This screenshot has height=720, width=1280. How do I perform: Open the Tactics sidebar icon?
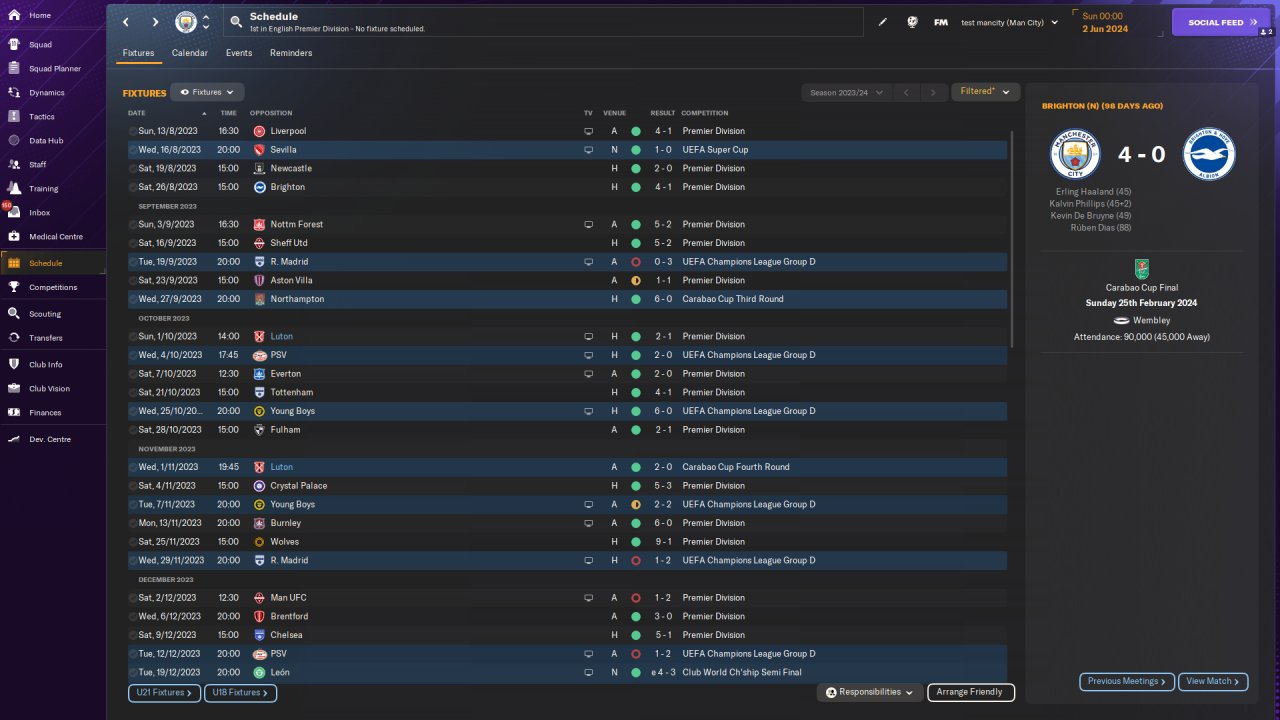14,116
